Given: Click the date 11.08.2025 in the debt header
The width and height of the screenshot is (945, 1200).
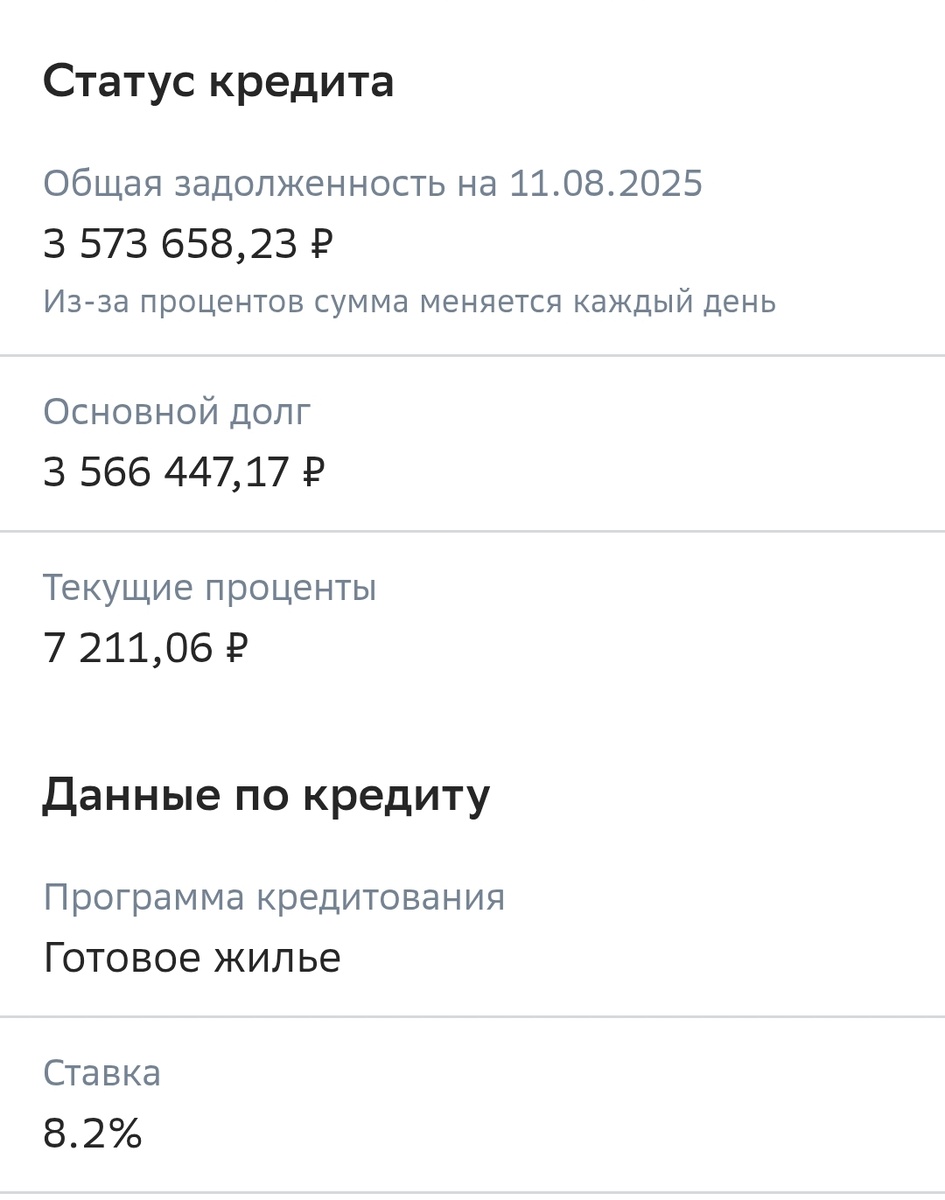Looking at the screenshot, I should click(x=605, y=184).
